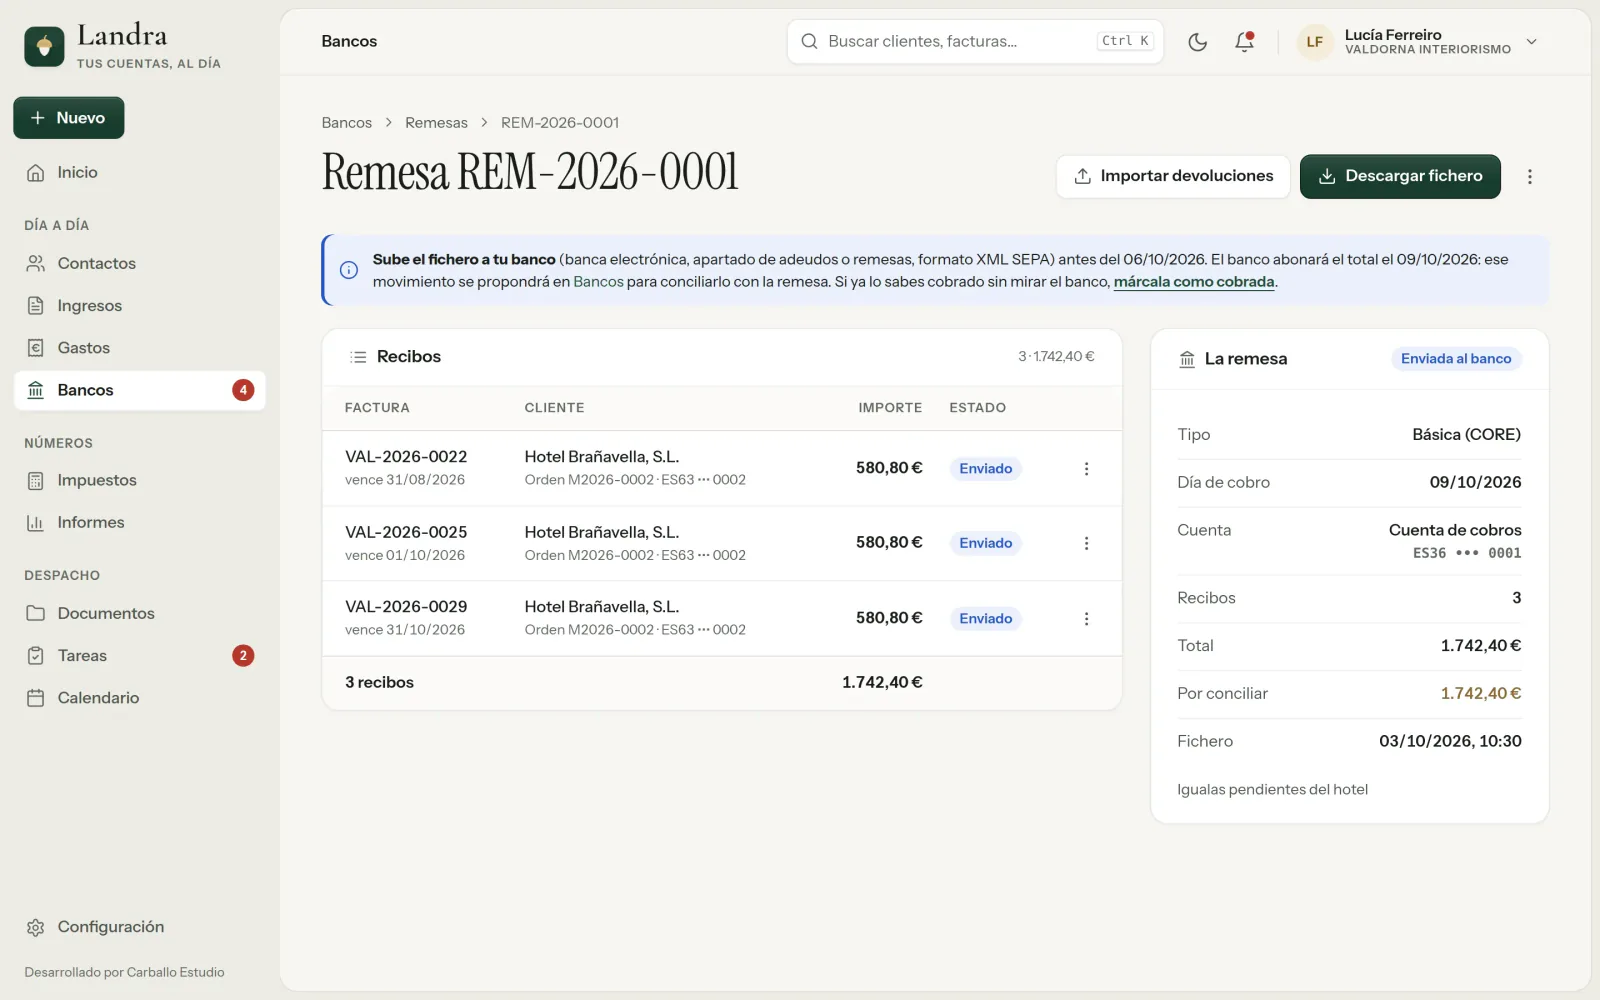Click Descargar fichero button
This screenshot has width=1600, height=1000.
click(1400, 176)
